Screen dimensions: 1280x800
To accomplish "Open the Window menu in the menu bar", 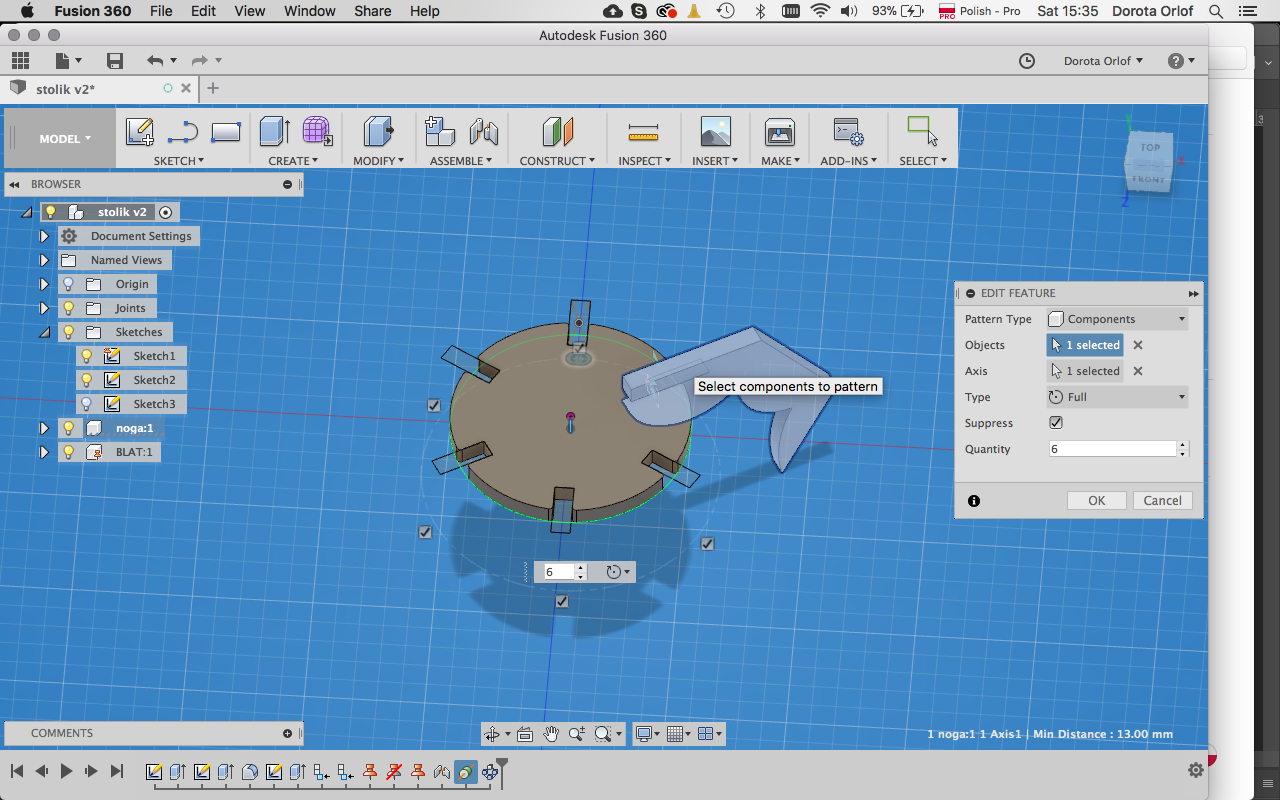I will click(x=309, y=11).
